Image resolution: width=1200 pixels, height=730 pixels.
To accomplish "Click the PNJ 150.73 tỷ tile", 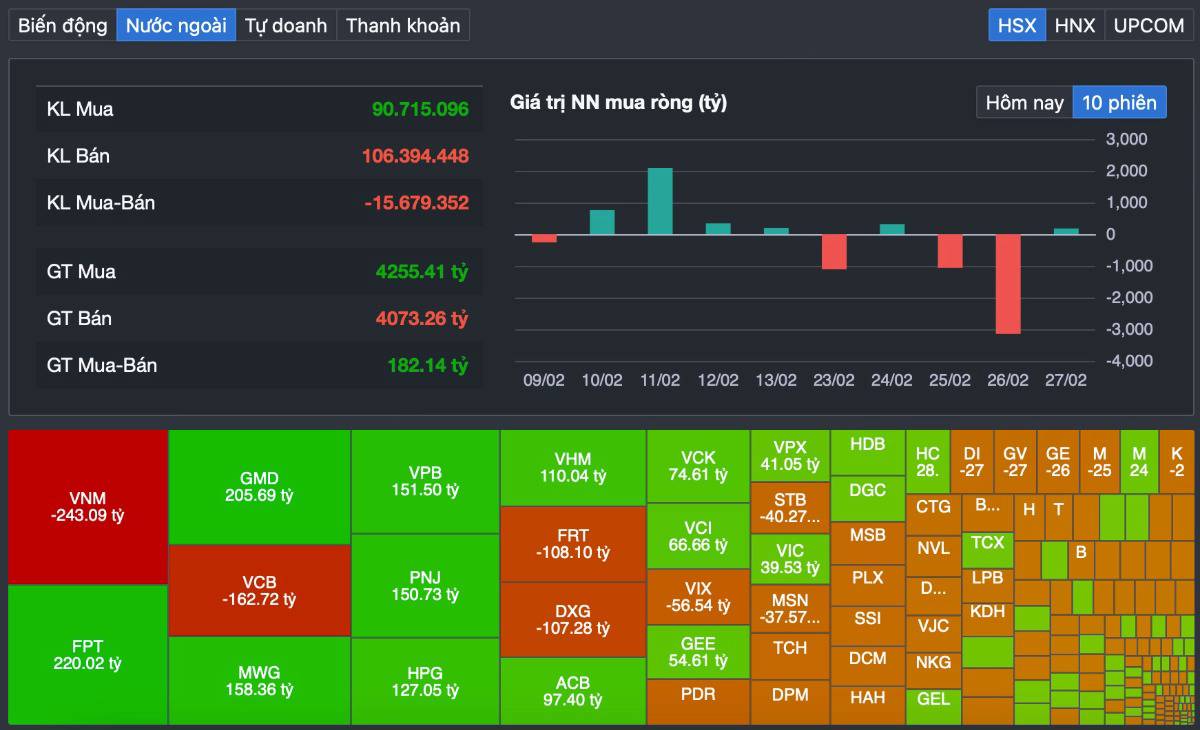I will tap(425, 586).
